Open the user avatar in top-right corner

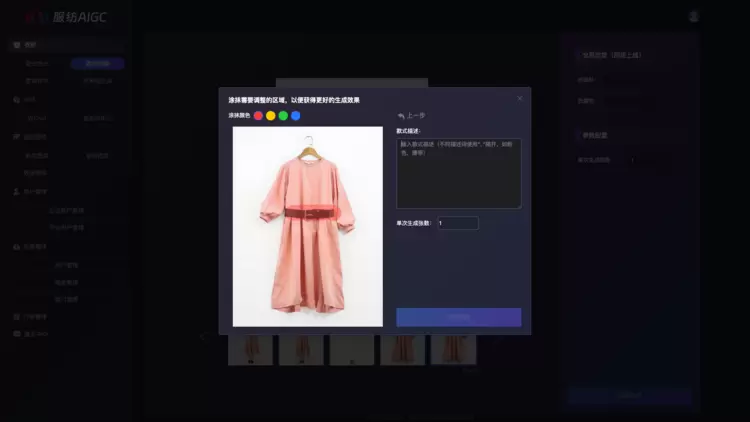pos(694,17)
